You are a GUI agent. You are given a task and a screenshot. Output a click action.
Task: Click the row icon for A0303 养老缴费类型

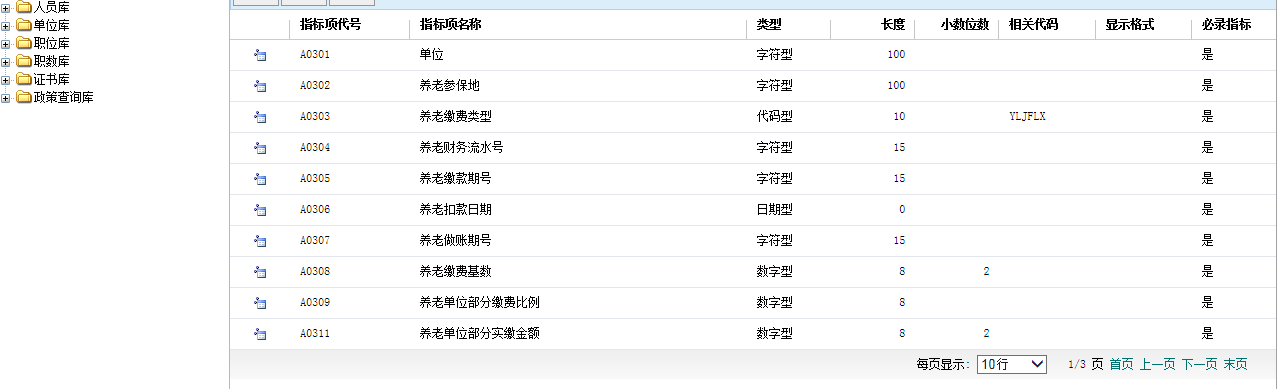tap(260, 117)
